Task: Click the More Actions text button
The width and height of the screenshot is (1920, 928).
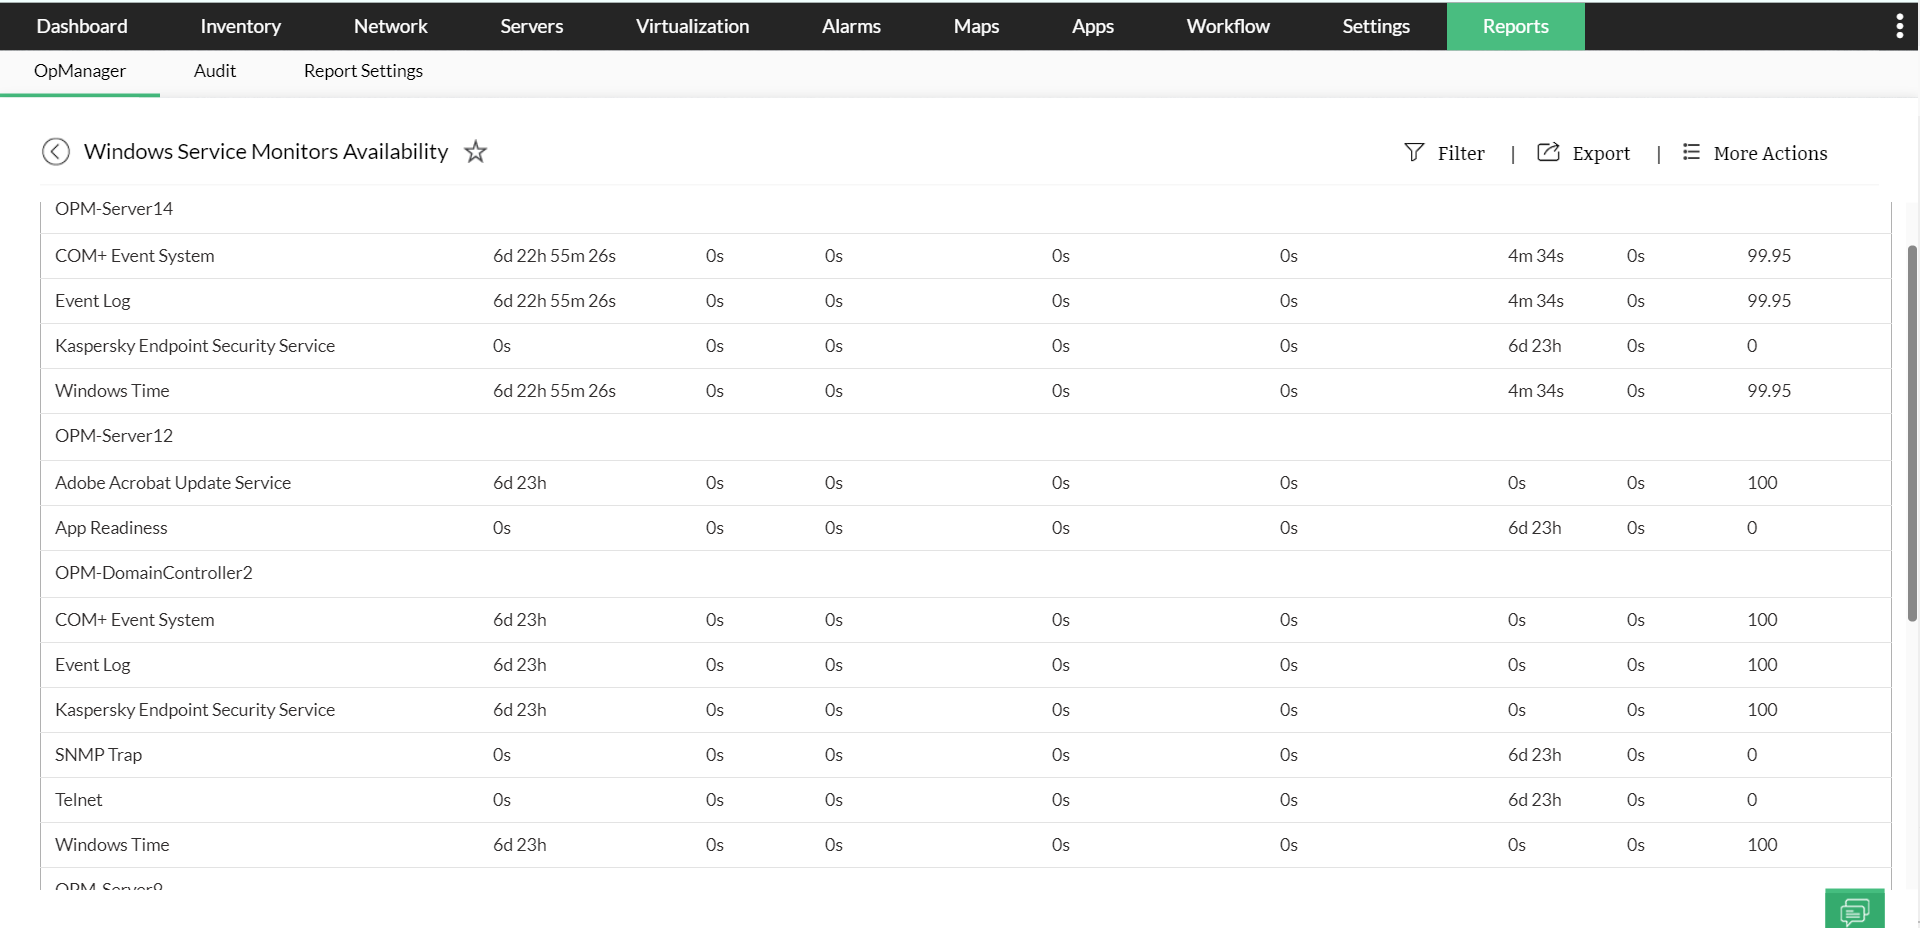Action: (x=1770, y=153)
